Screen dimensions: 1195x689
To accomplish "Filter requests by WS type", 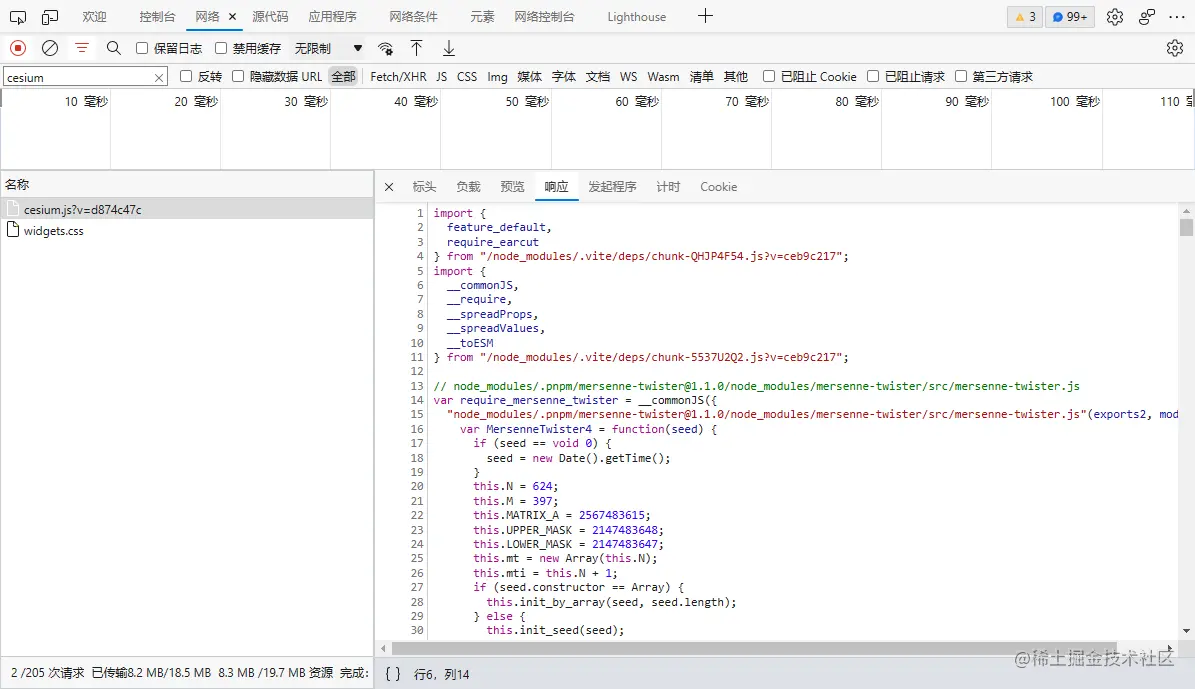I will [629, 76].
